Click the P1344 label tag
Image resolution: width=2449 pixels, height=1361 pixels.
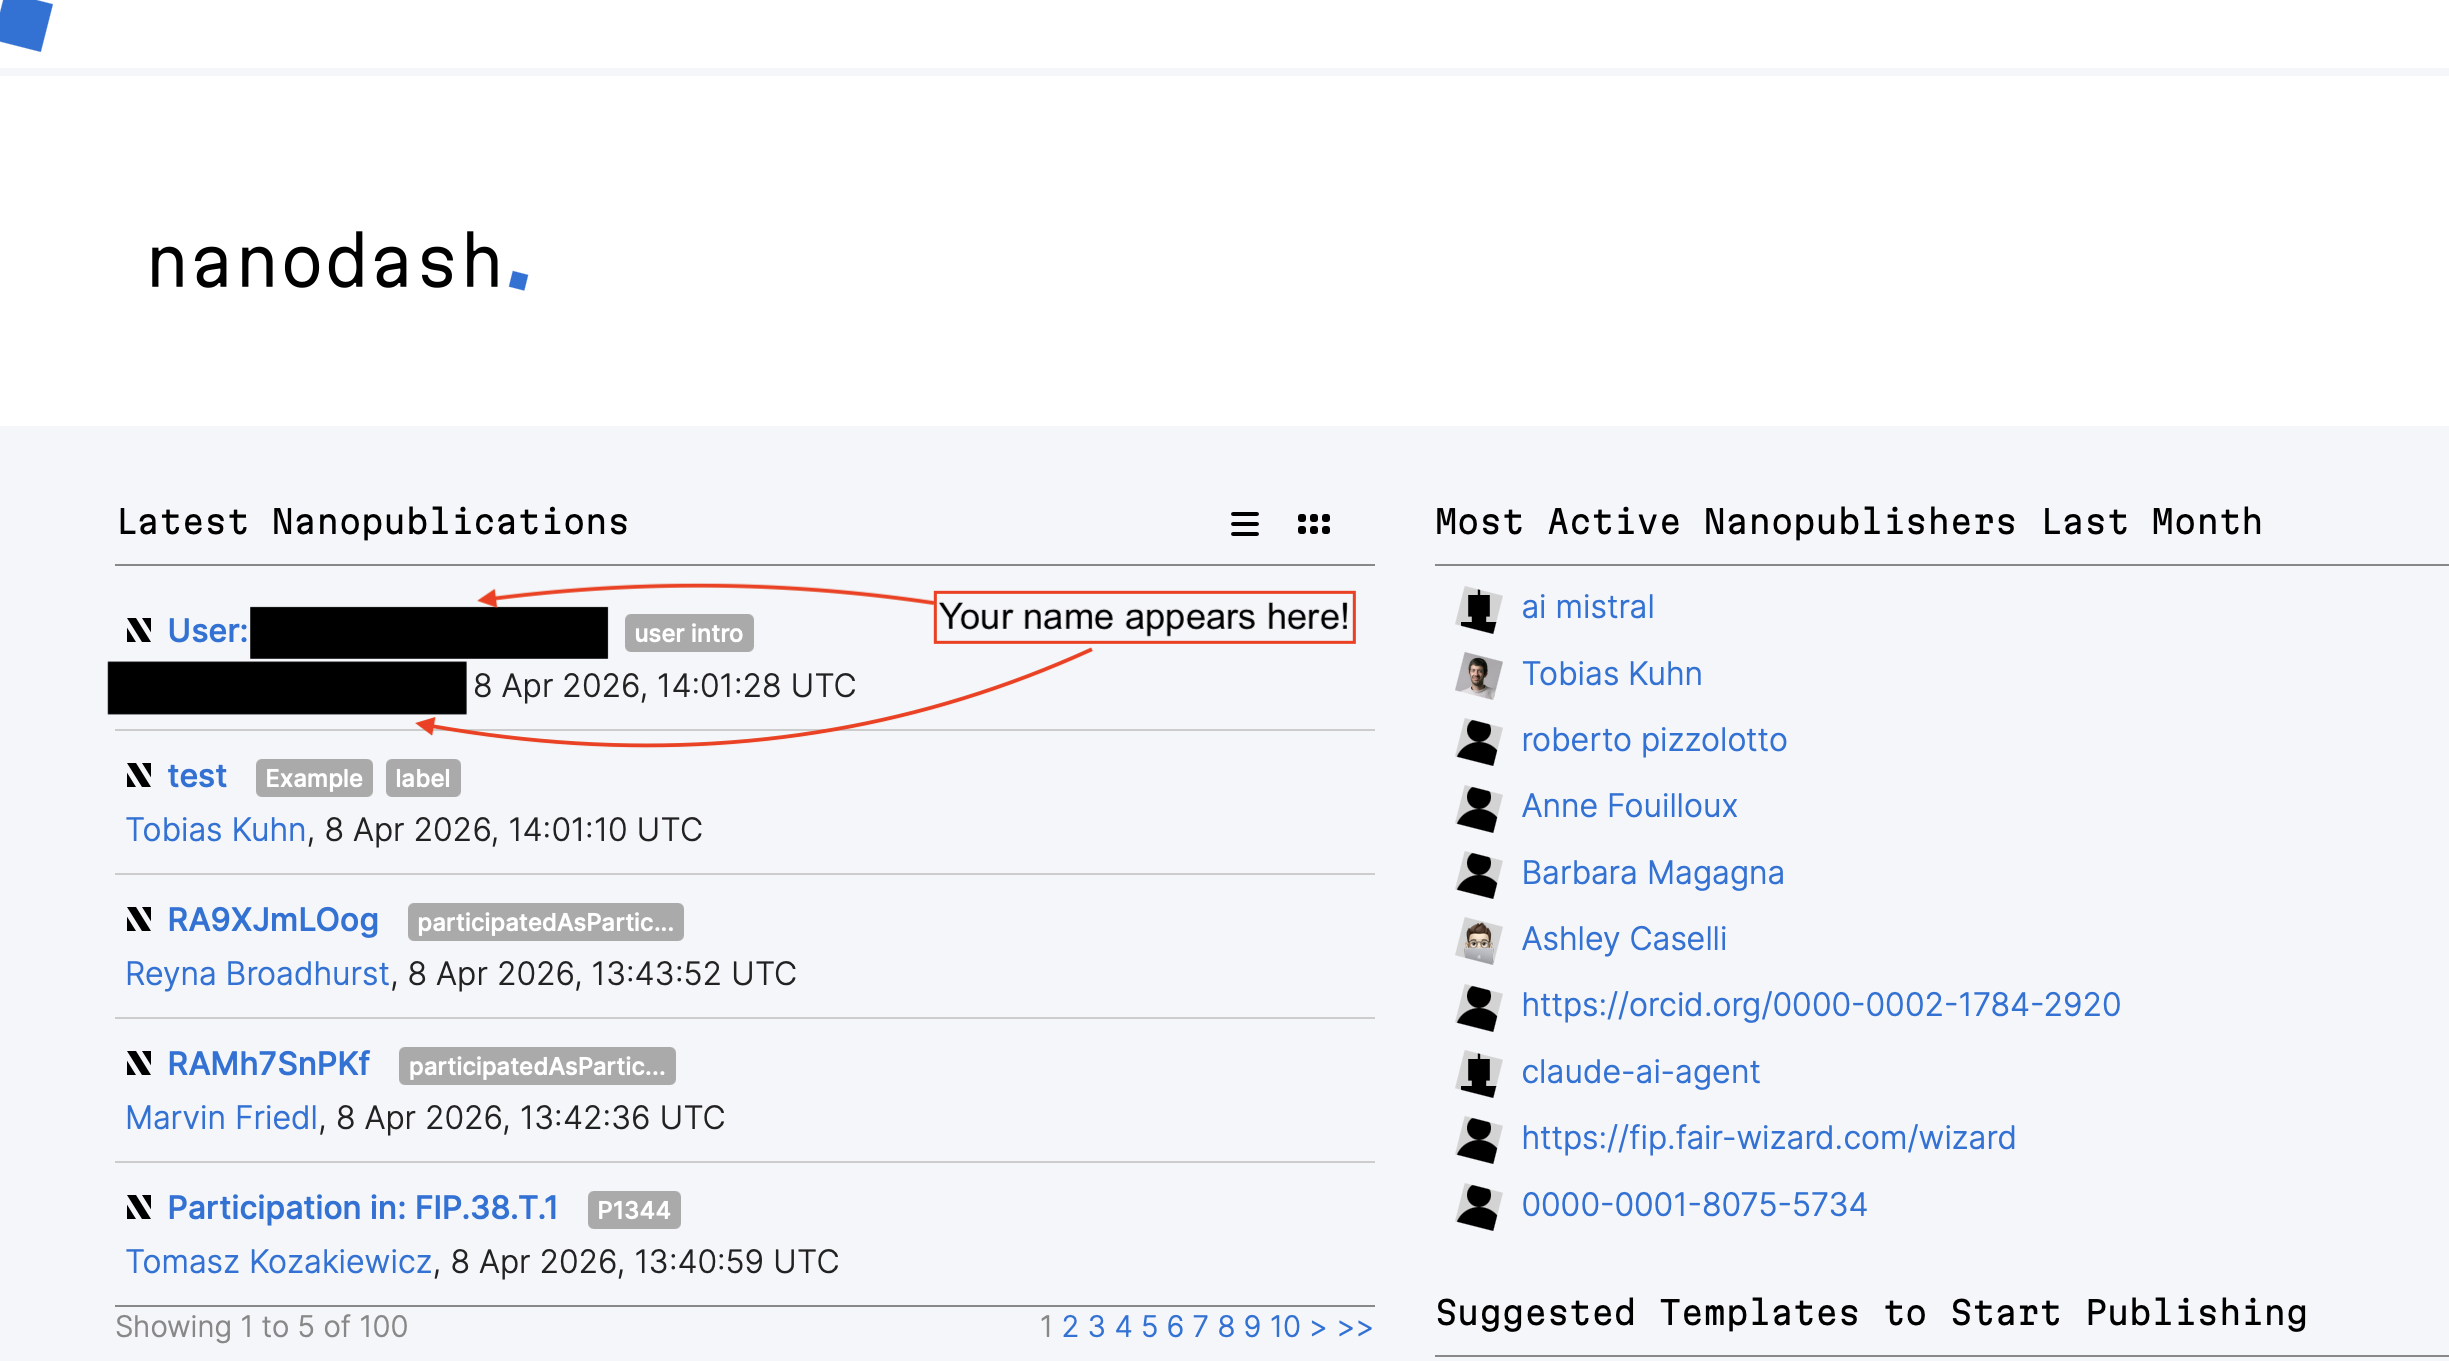click(x=633, y=1210)
